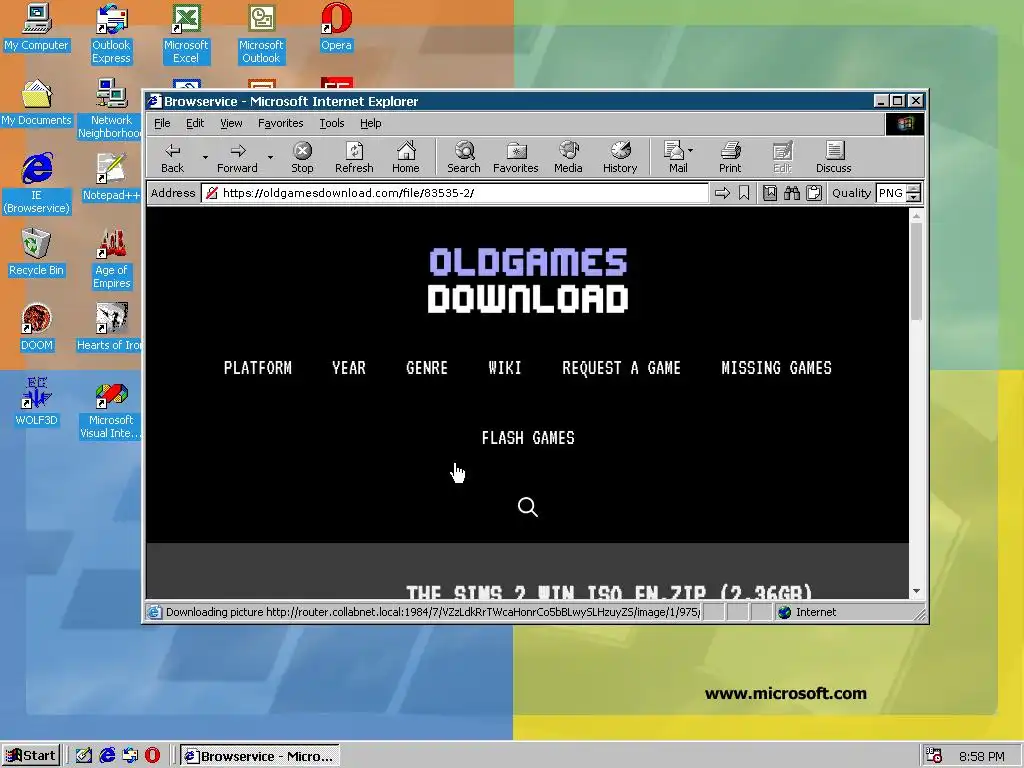Open the File menu
The height and width of the screenshot is (768, 1024).
coord(162,123)
